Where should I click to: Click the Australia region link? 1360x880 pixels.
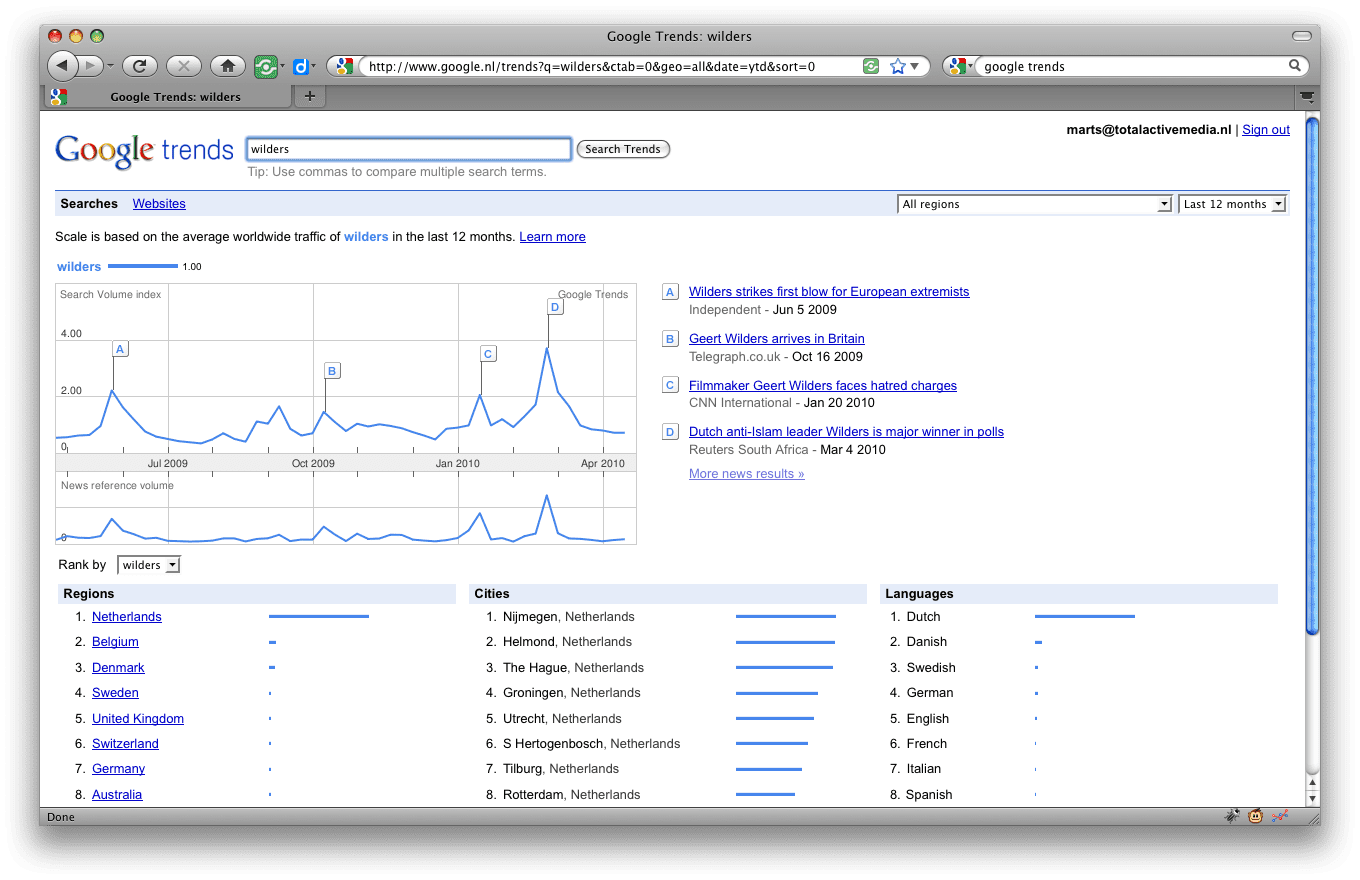117,795
